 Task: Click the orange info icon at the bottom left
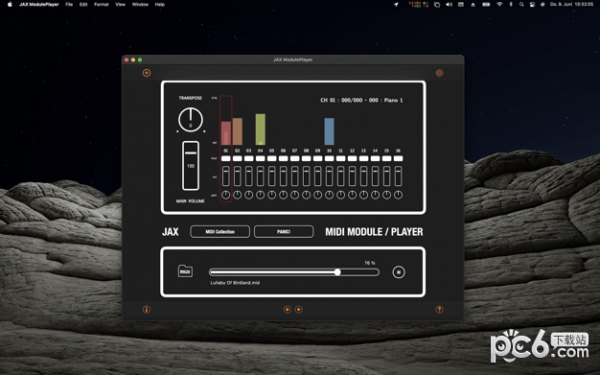147,310
